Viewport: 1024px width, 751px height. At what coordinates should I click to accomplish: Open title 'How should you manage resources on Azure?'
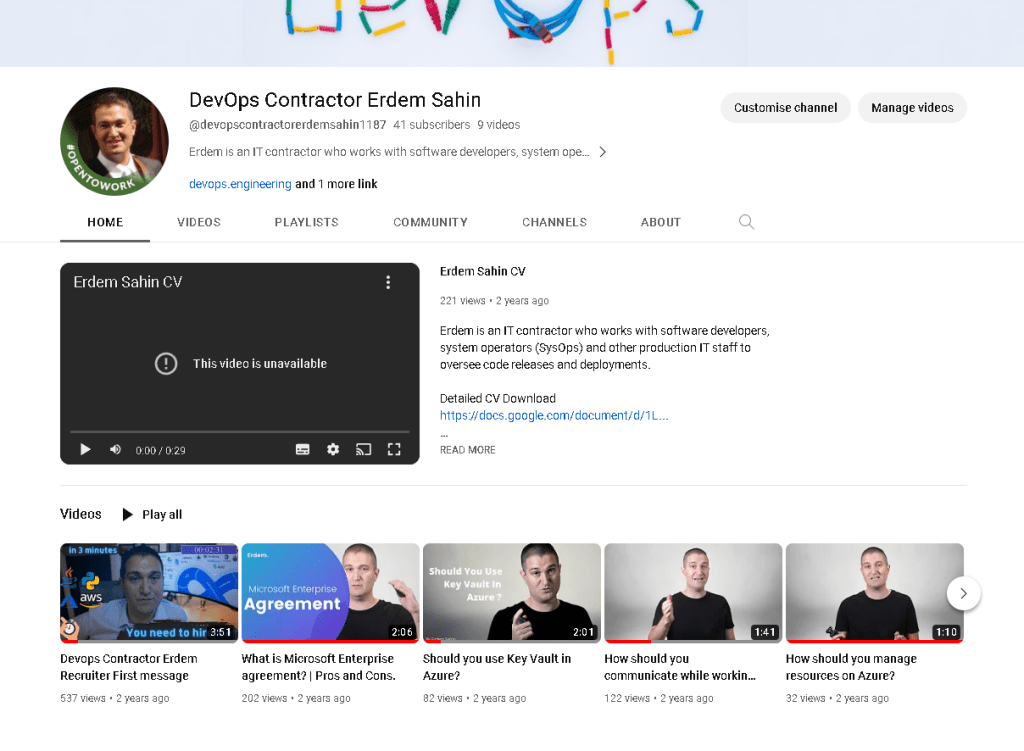(x=851, y=667)
